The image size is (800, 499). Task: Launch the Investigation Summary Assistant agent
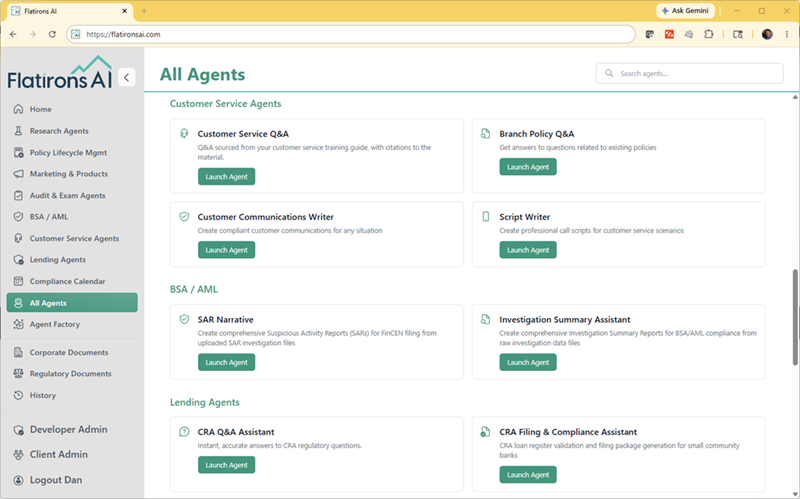[528, 362]
